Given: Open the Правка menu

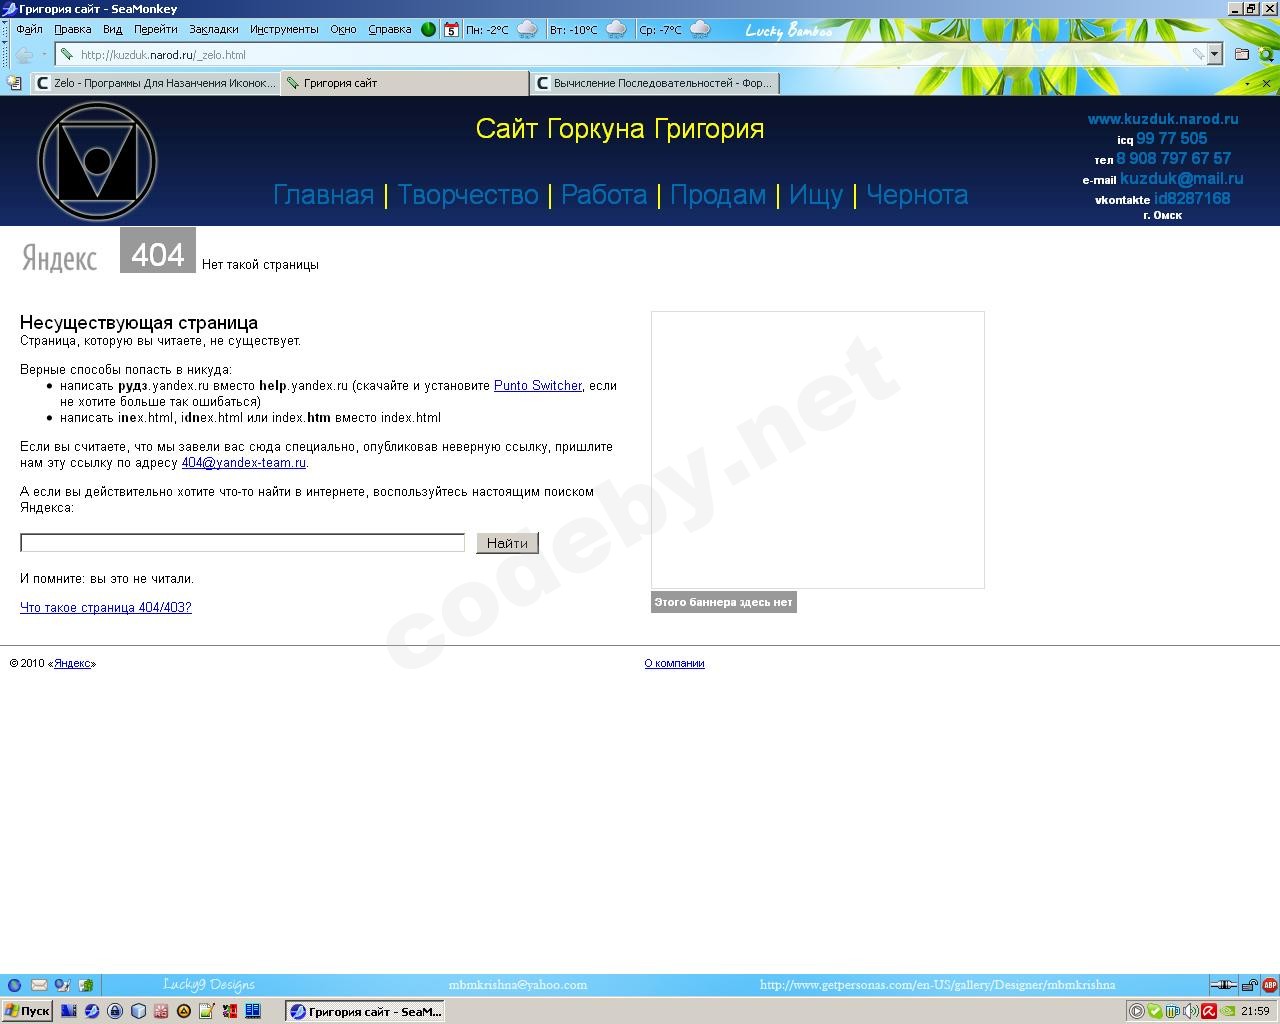Looking at the screenshot, I should 72,29.
